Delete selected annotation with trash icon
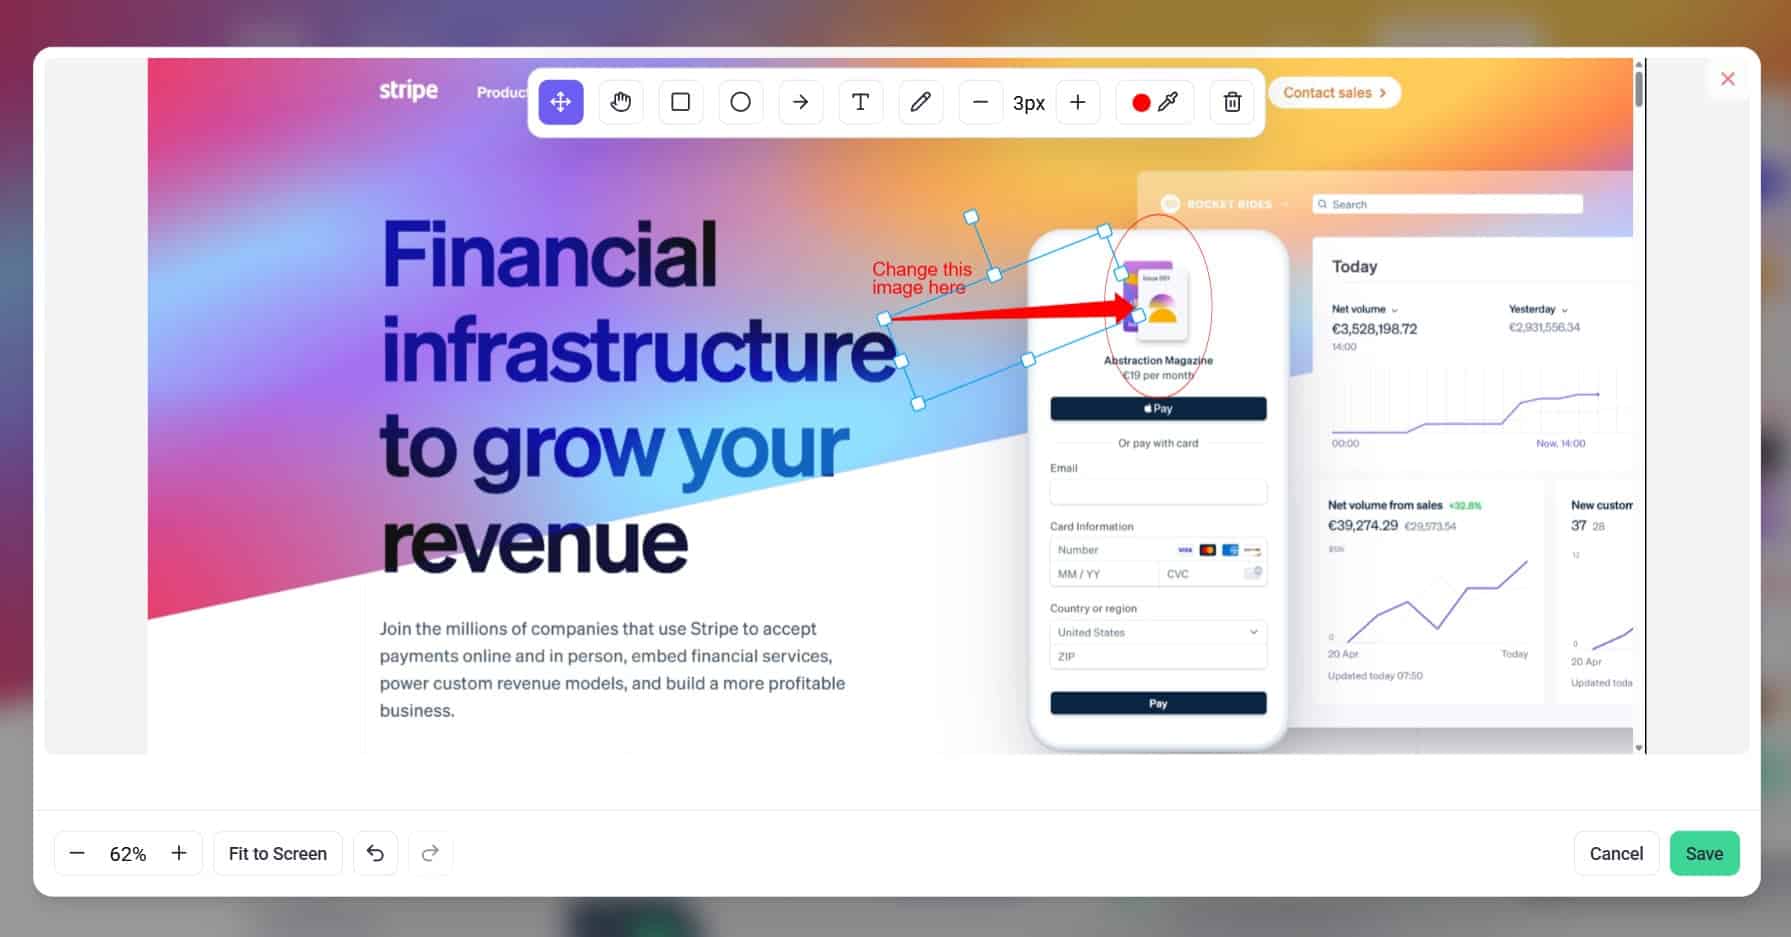The height and width of the screenshot is (937, 1791). (x=1232, y=102)
